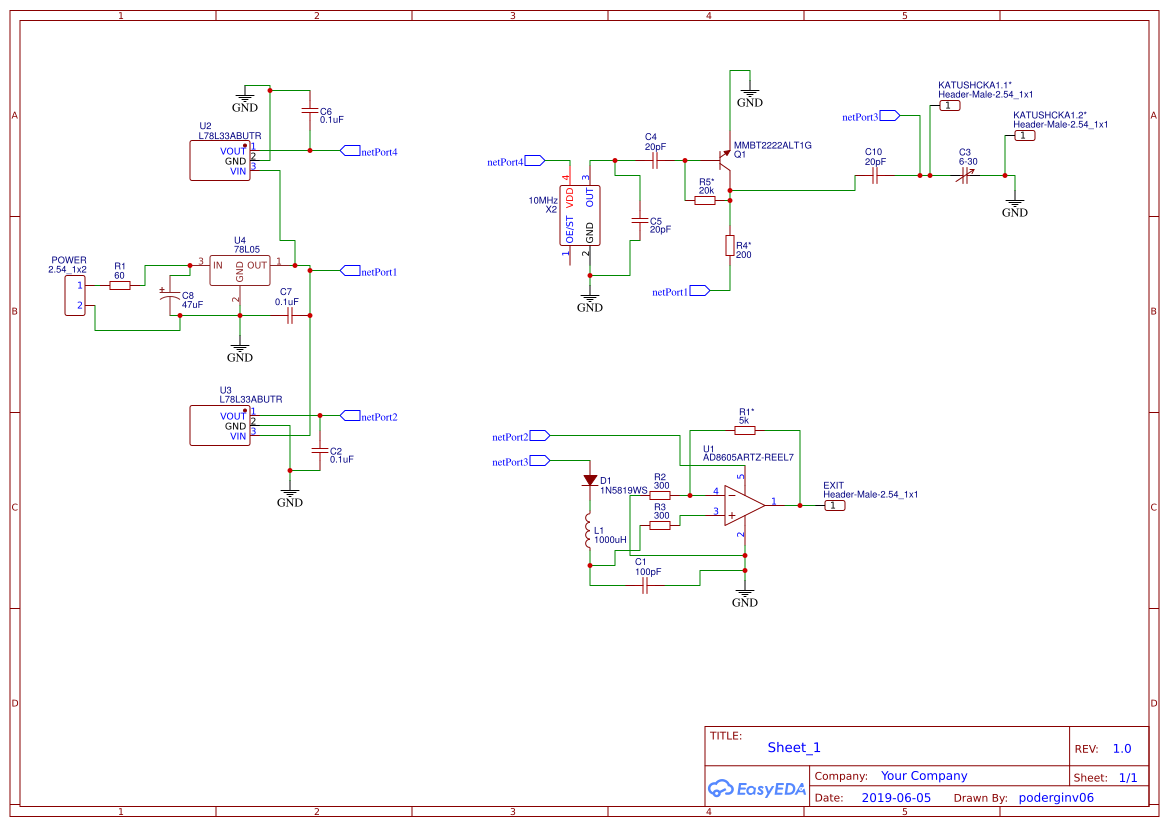Click the drawn-by name poderginv06

point(1056,798)
